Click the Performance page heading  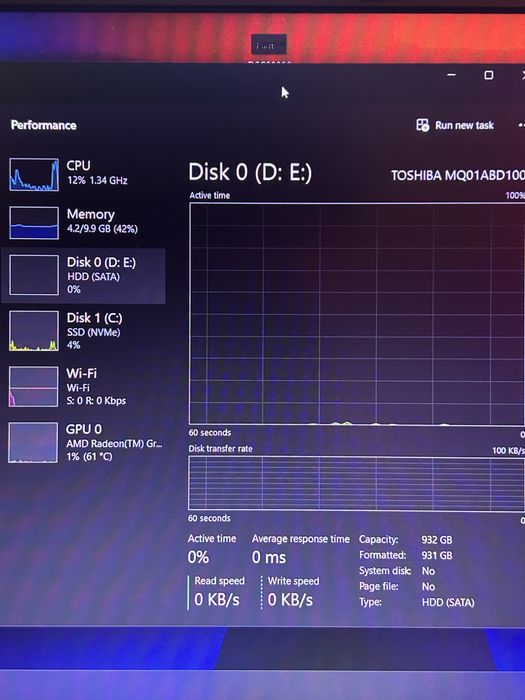44,125
